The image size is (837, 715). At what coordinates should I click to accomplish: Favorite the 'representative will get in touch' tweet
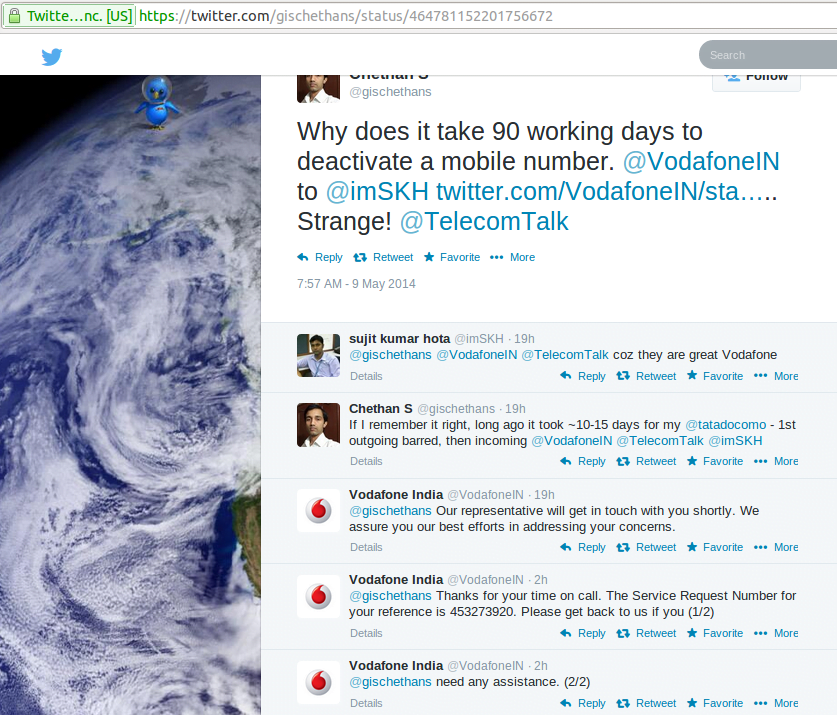[715, 547]
